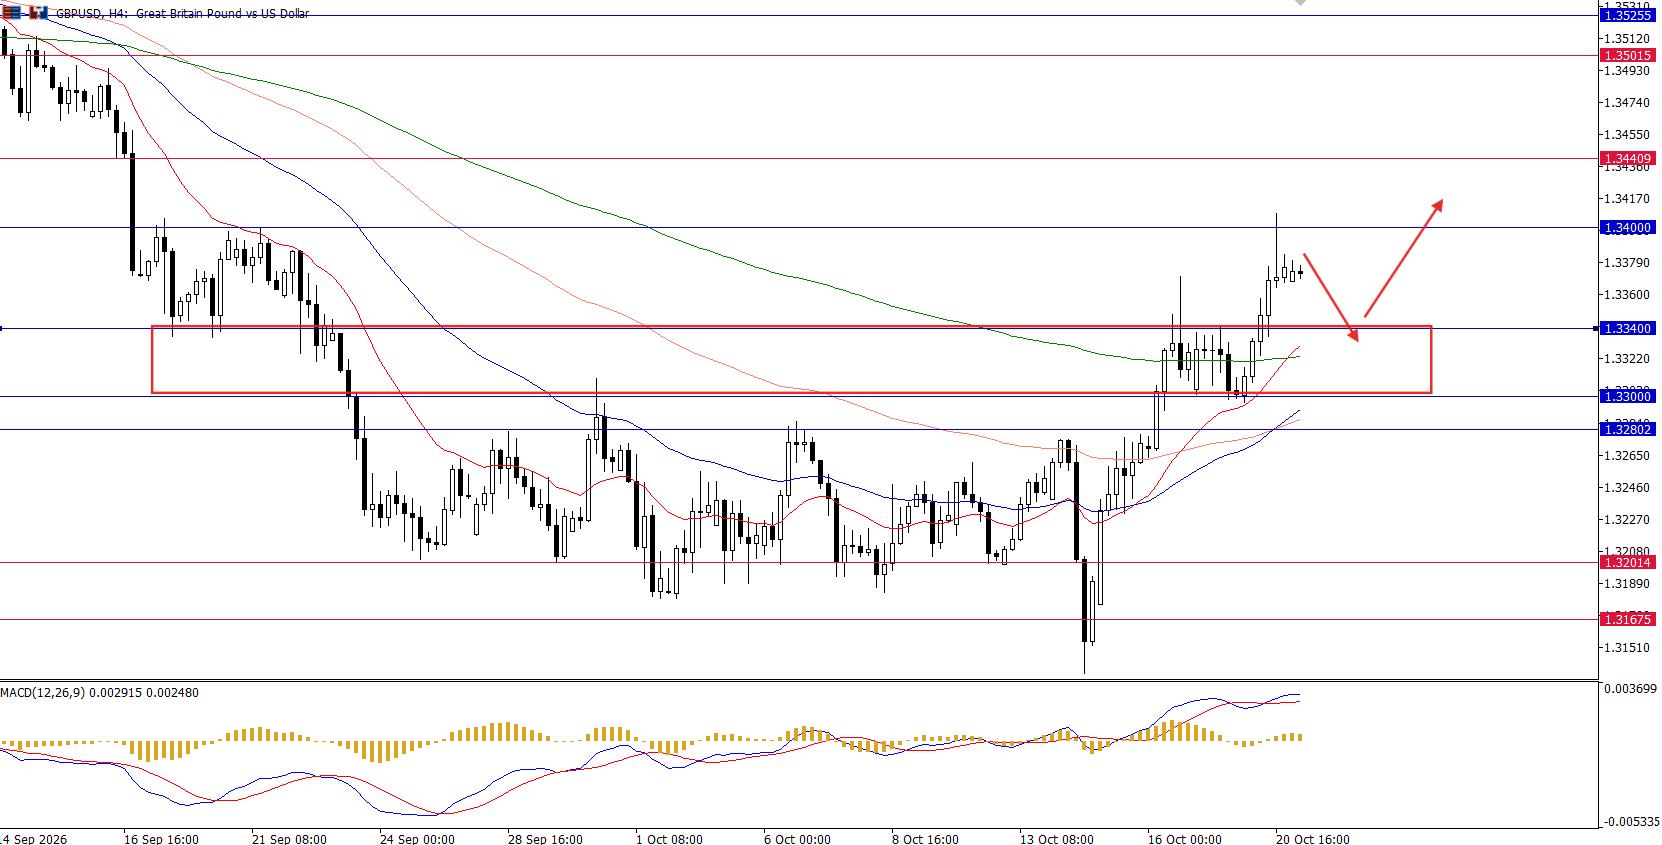Image resolution: width=1662 pixels, height=845 pixels.
Task: Select the red rectangle support zone
Action: pos(791,359)
